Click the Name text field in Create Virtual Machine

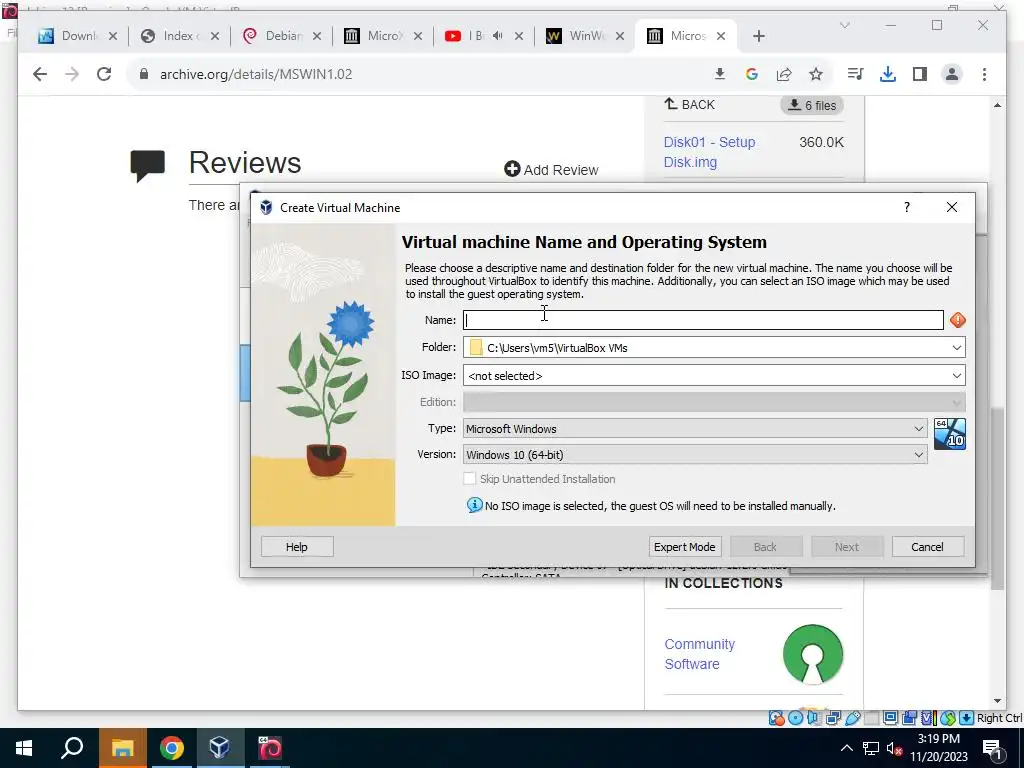[x=703, y=320]
